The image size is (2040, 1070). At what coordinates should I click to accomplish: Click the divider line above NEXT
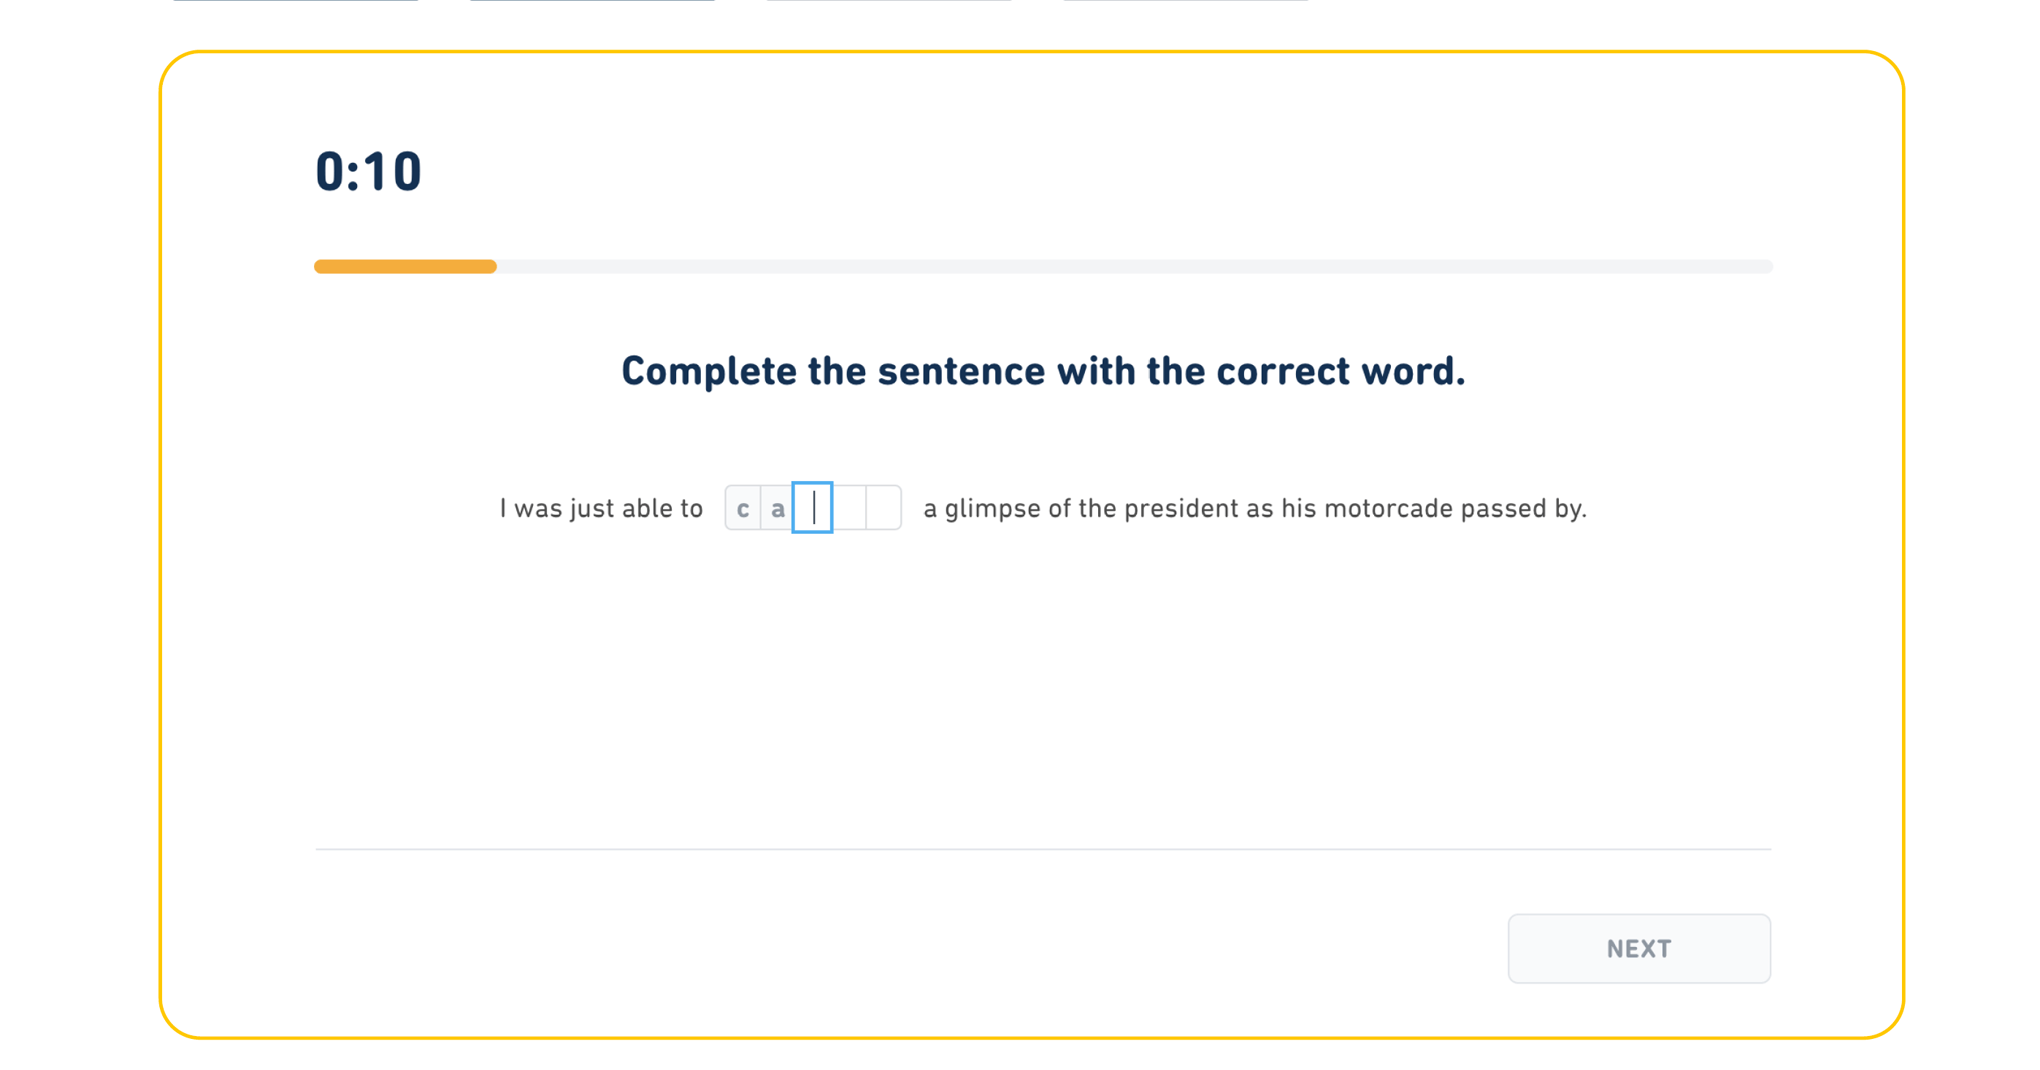pyautogui.click(x=1043, y=849)
